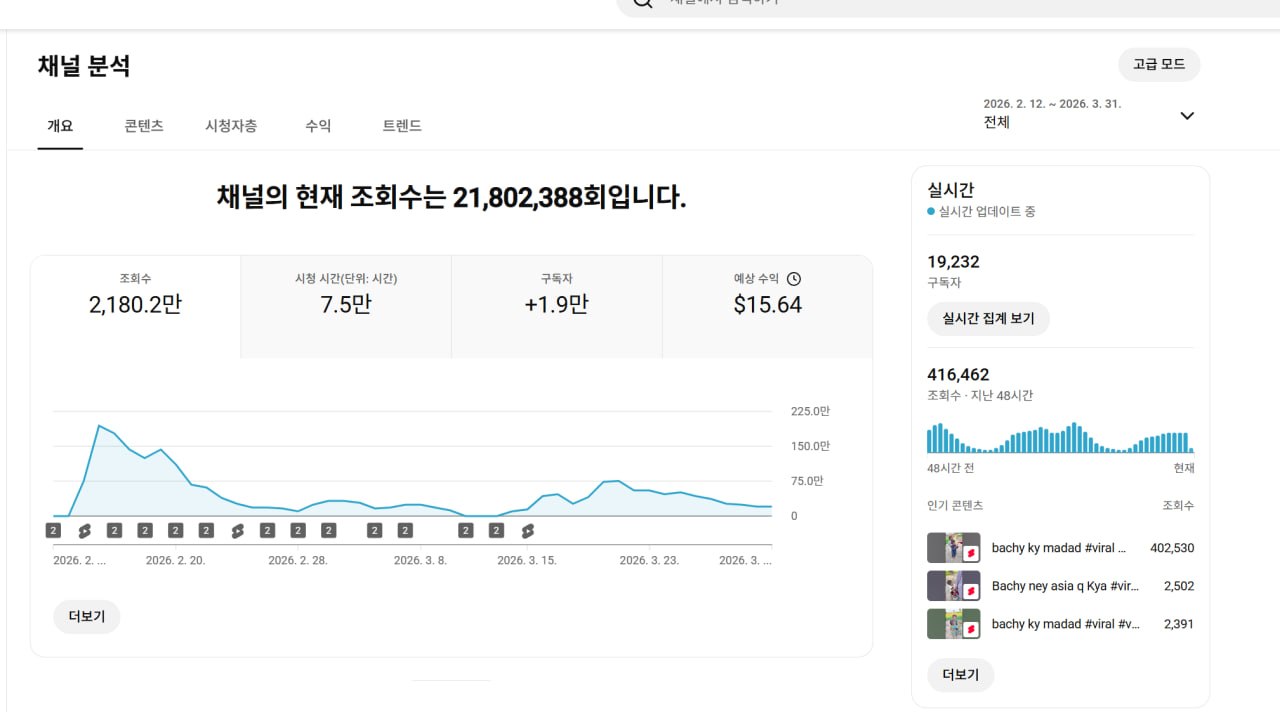Click the leftmost '2' video marker below chart
This screenshot has width=1280, height=712.
click(54, 531)
